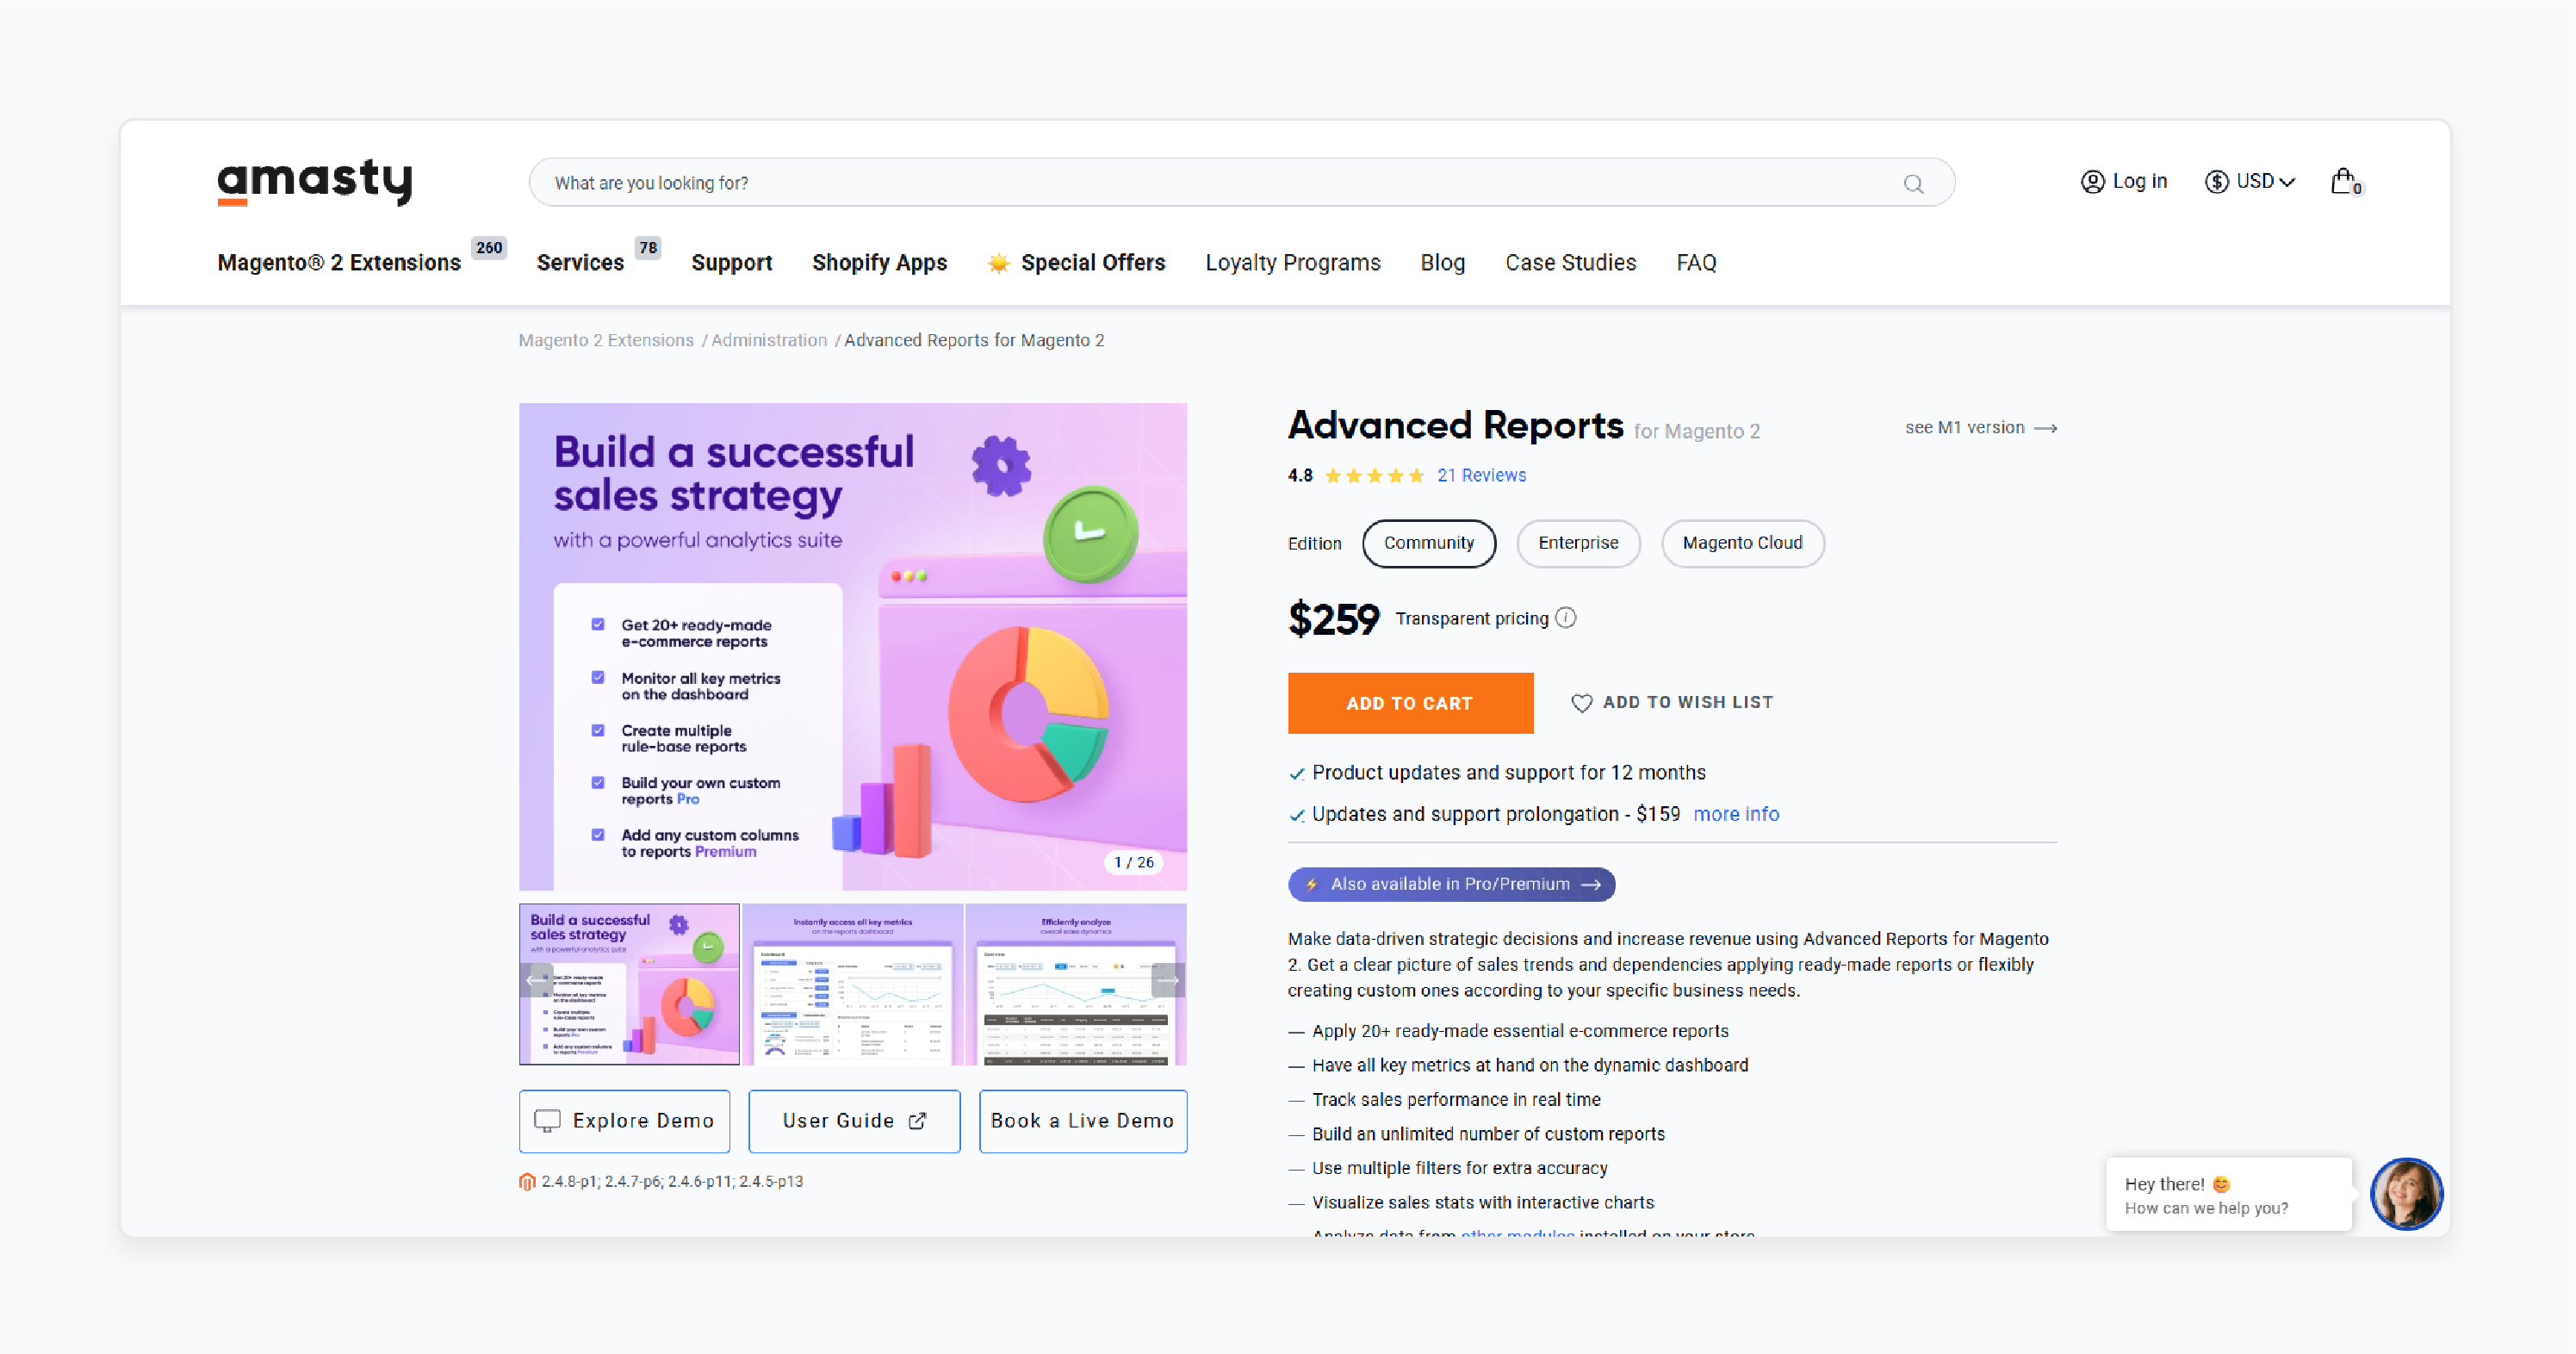The image size is (2576, 1354).
Task: Click the Hey there chat bubble
Action: coord(2228,1195)
